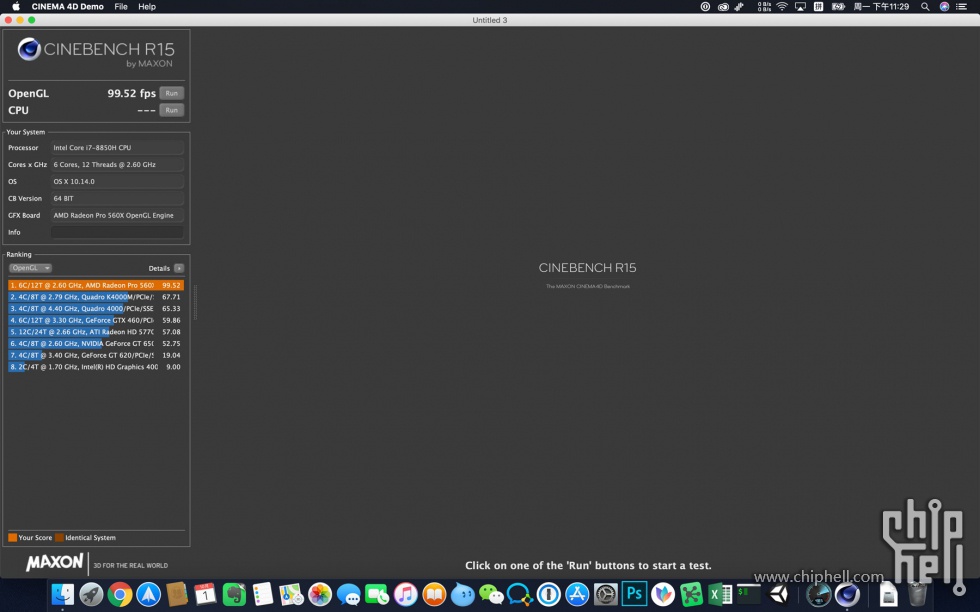Run the CPU benchmark test
This screenshot has height=612, width=980.
point(171,110)
